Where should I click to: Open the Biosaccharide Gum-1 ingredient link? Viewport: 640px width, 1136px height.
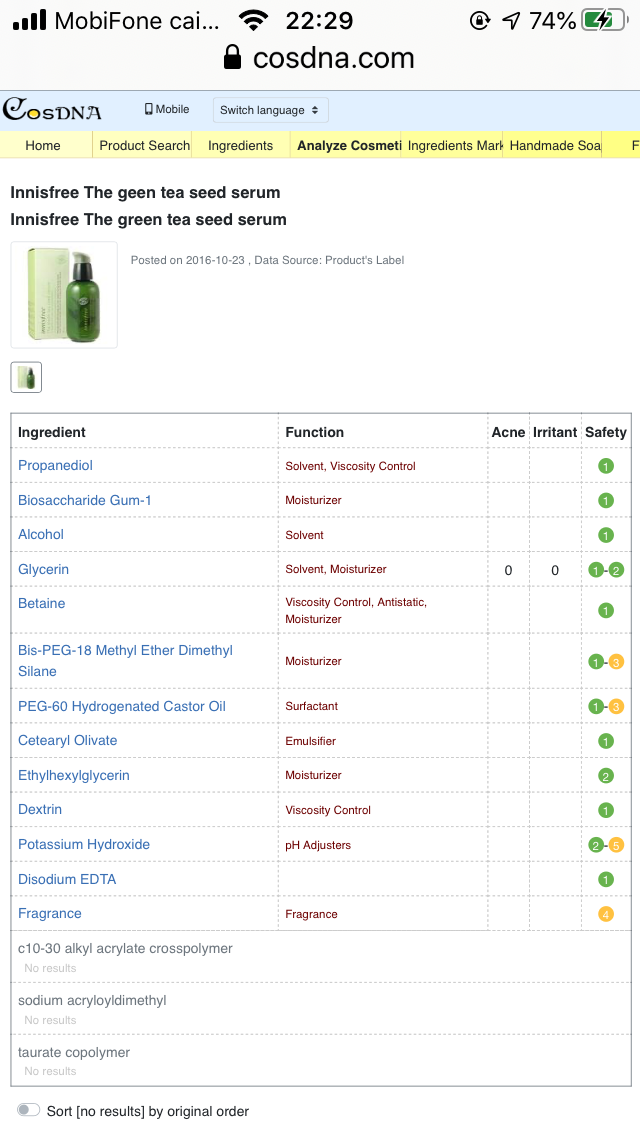click(85, 500)
